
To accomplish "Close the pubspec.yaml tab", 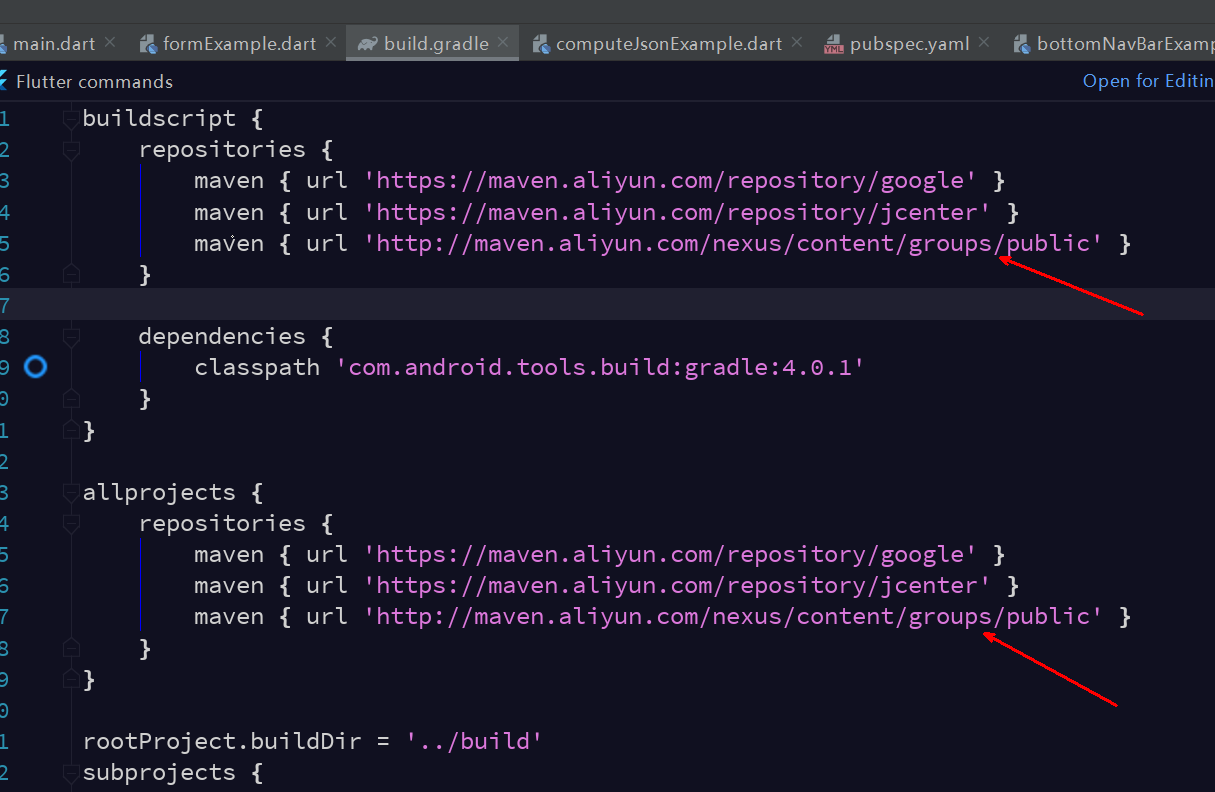I will coord(984,43).
